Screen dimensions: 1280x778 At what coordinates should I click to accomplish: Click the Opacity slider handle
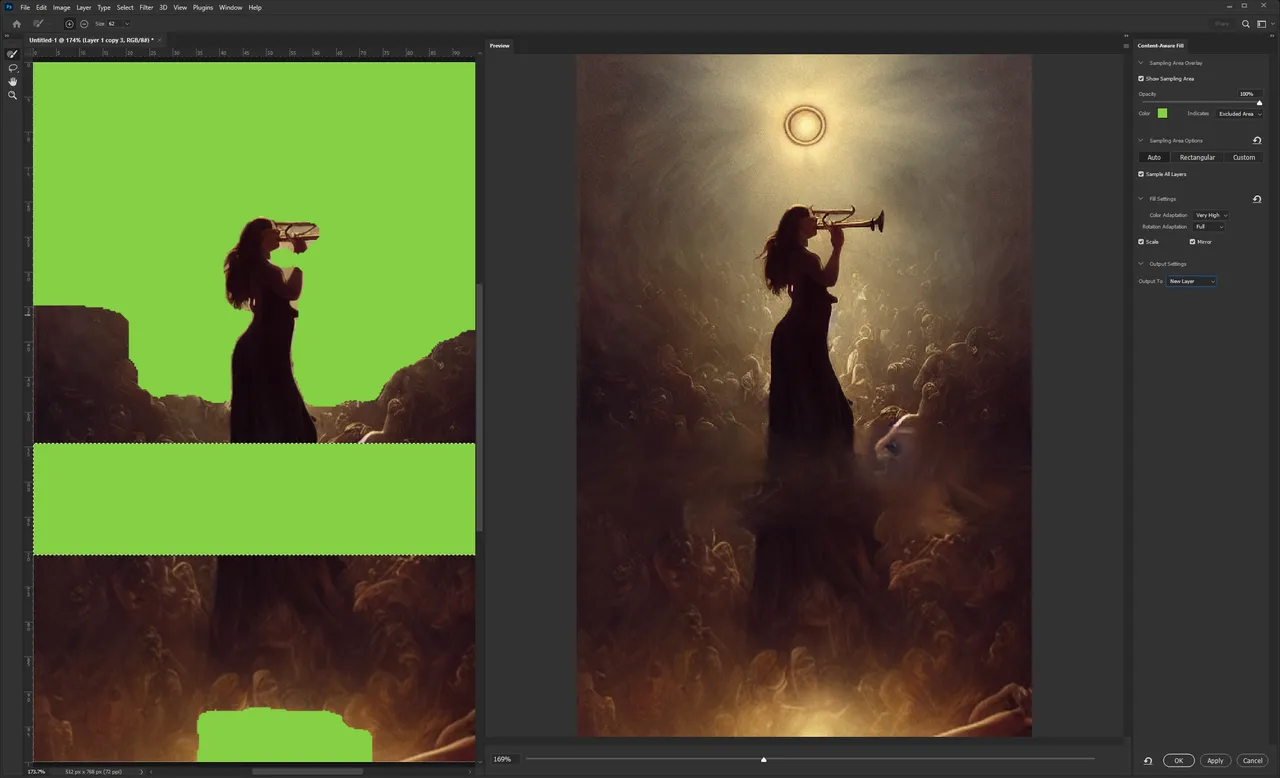1259,102
